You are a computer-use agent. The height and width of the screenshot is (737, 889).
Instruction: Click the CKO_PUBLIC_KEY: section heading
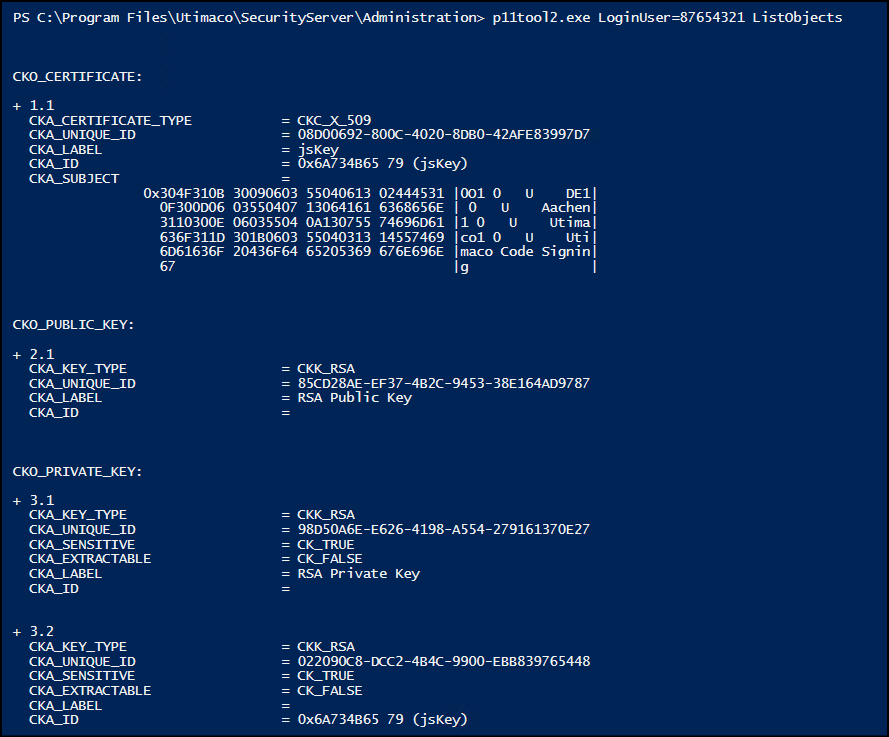pos(74,325)
